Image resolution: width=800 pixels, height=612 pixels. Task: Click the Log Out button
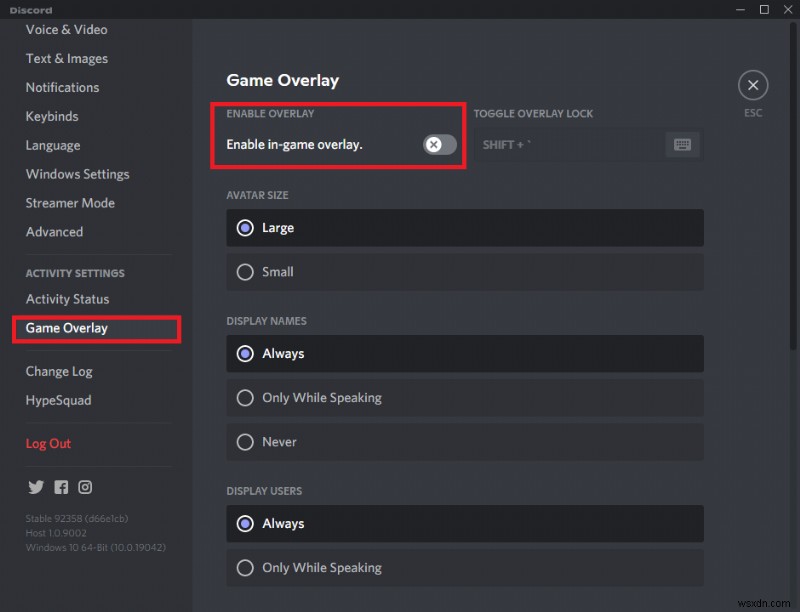point(48,443)
